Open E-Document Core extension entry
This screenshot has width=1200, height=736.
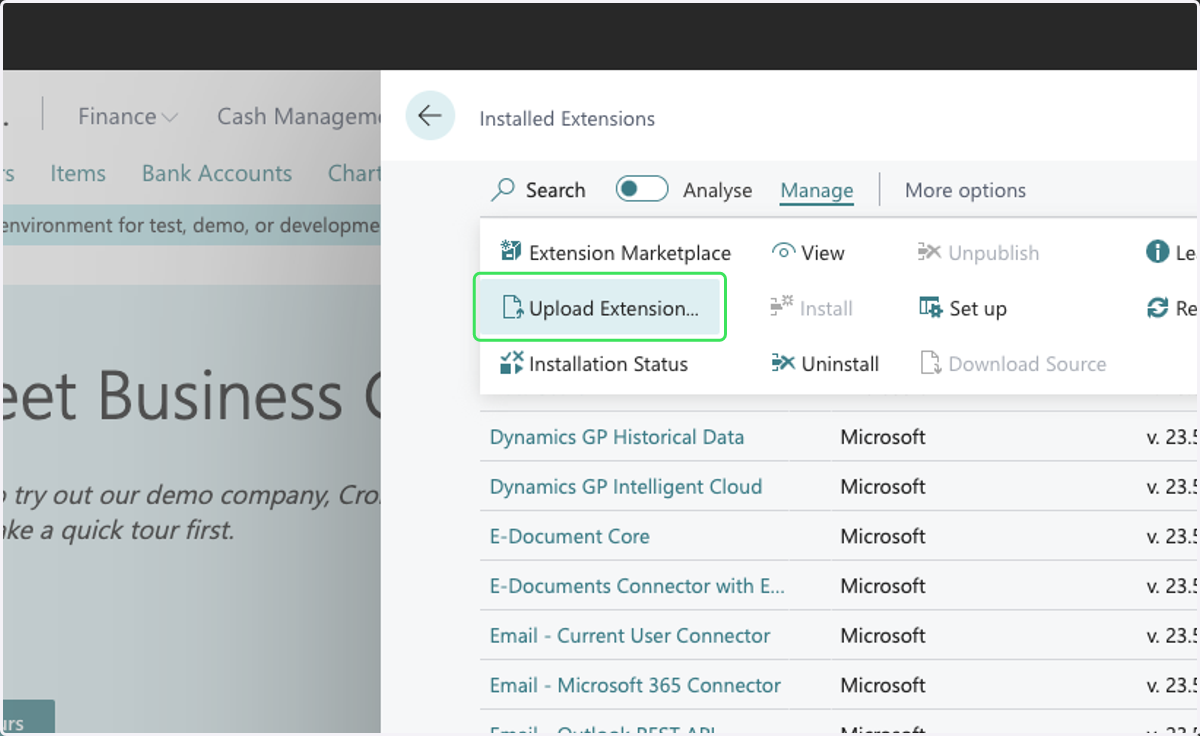[x=570, y=536]
